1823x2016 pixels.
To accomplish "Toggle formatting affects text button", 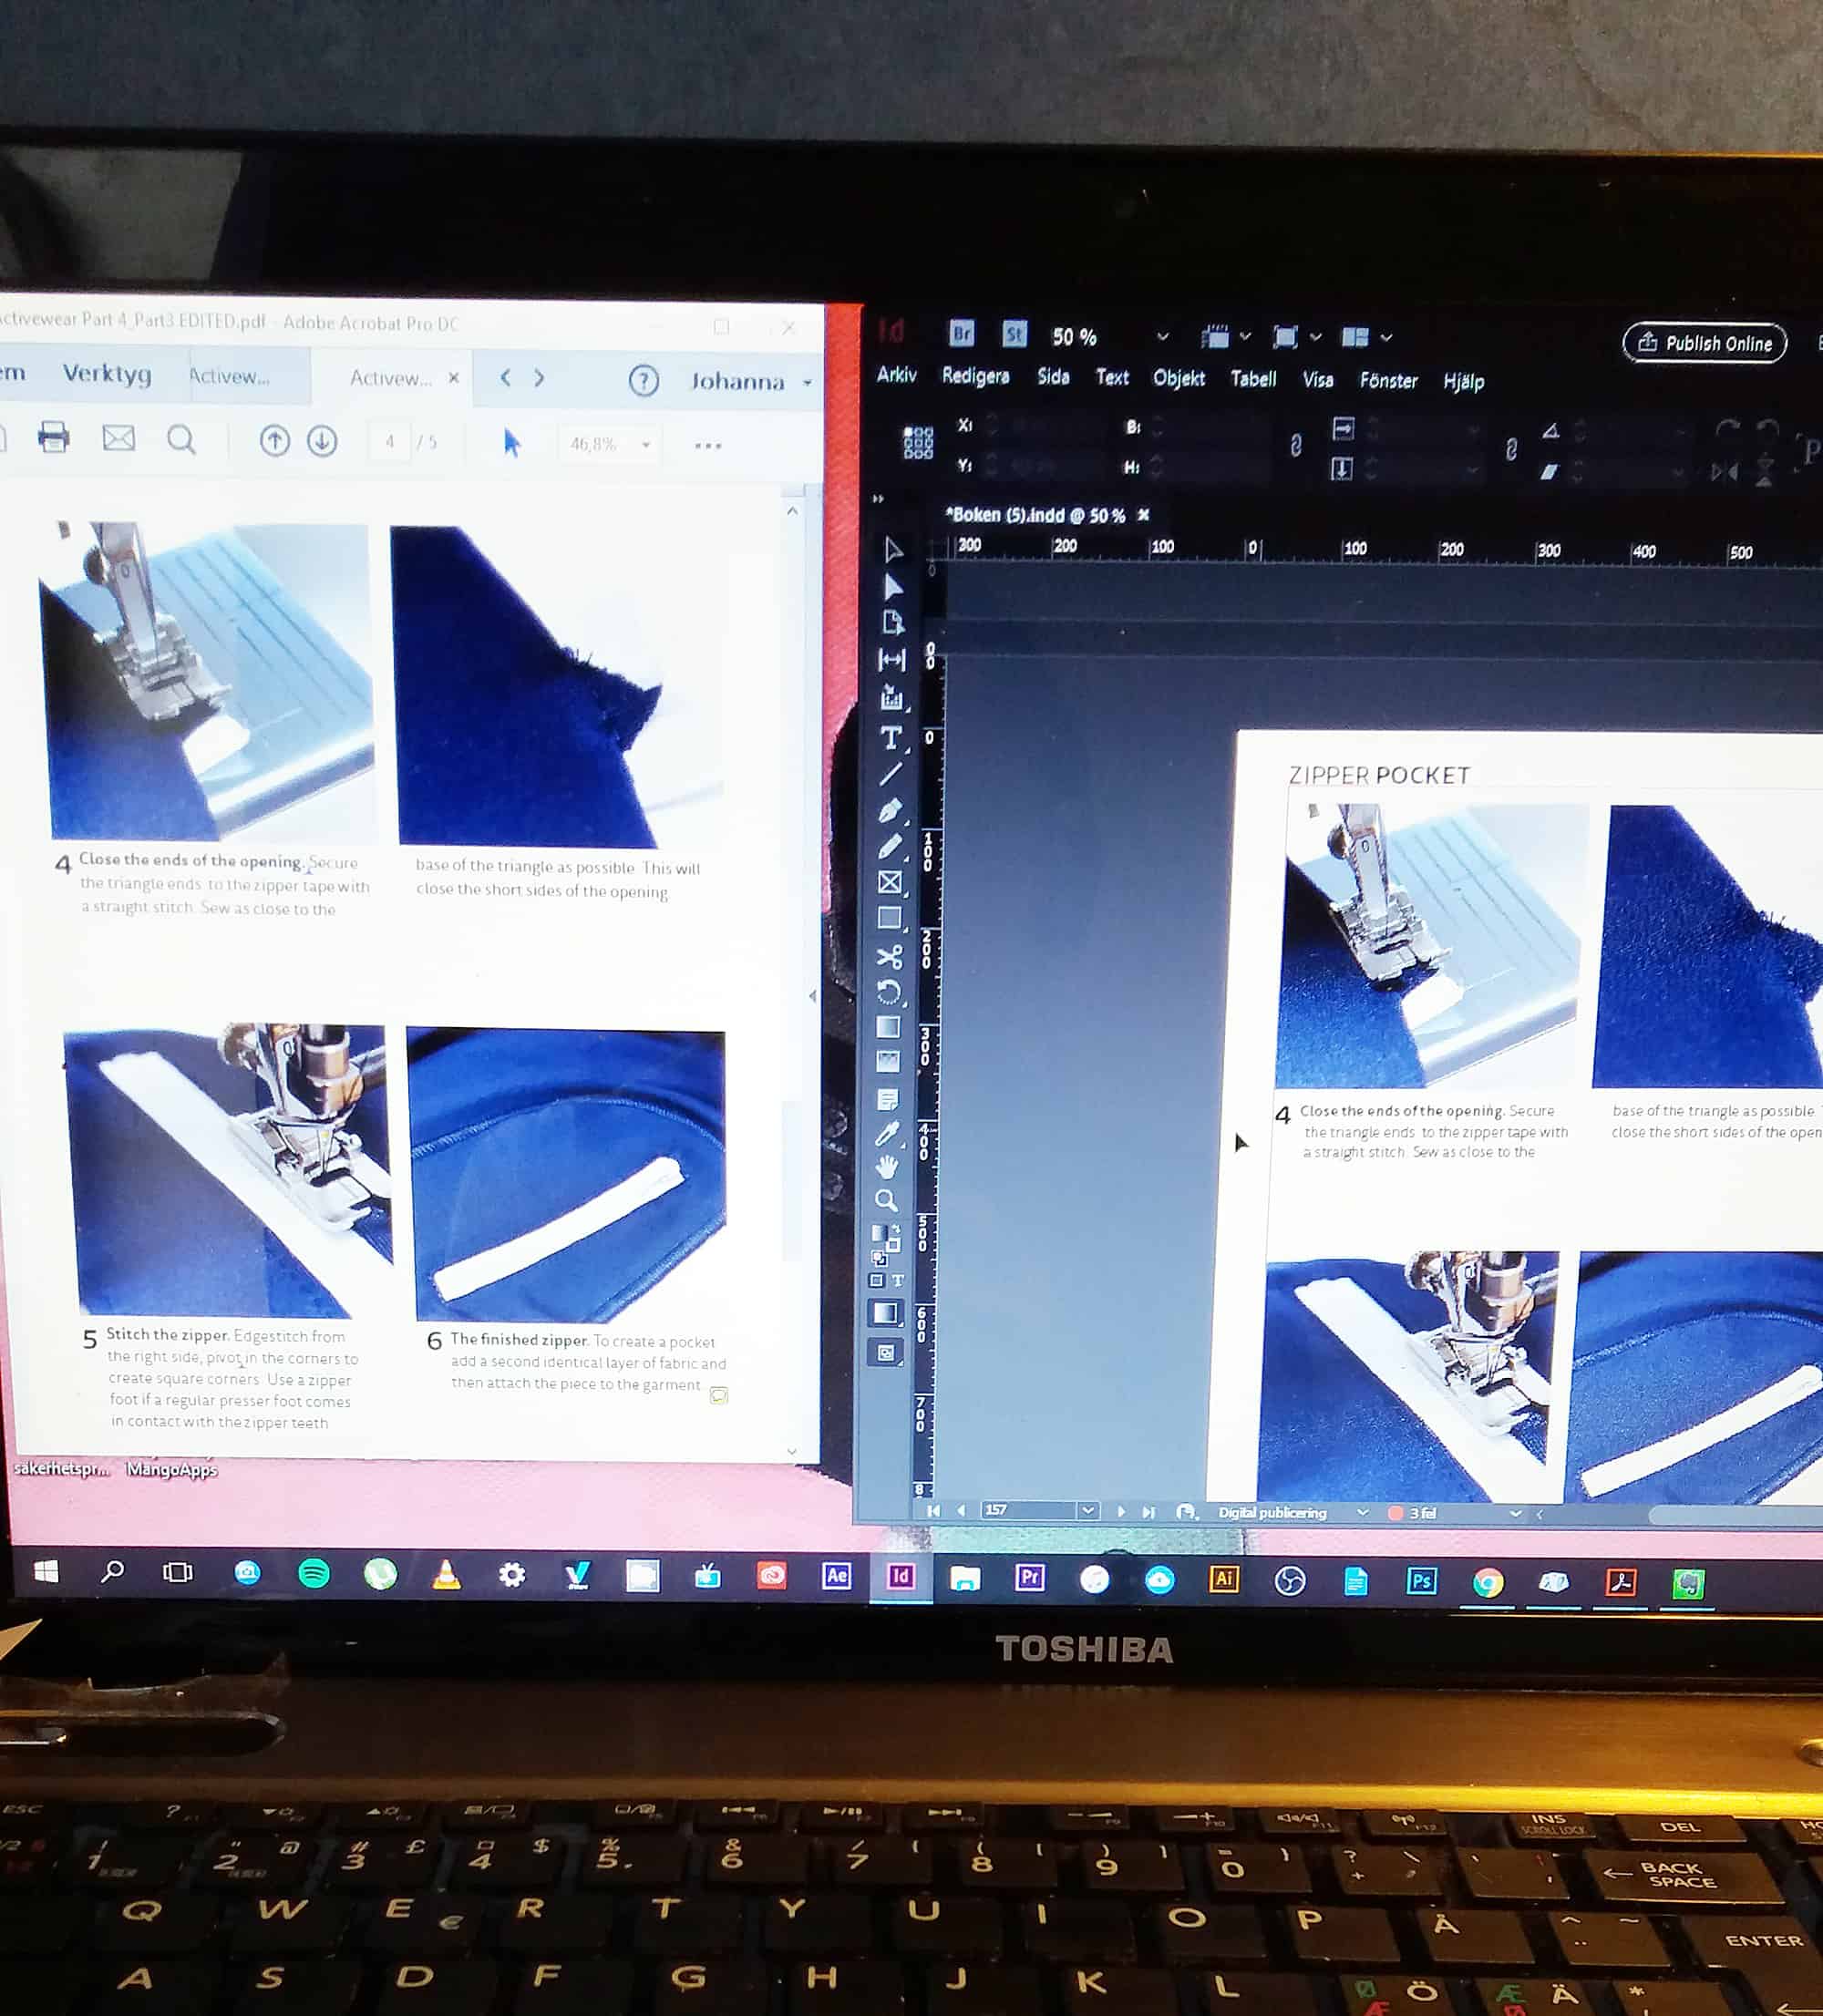I will 898,1280.
